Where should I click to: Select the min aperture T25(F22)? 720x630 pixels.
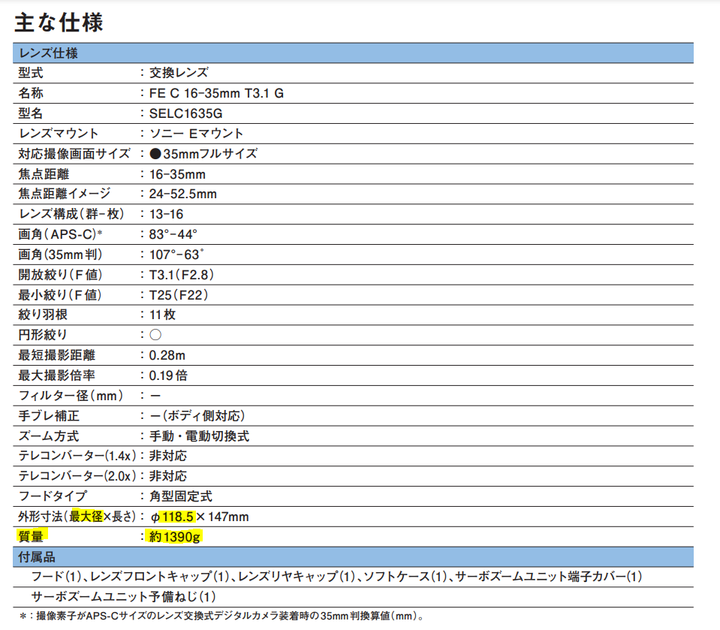179,295
